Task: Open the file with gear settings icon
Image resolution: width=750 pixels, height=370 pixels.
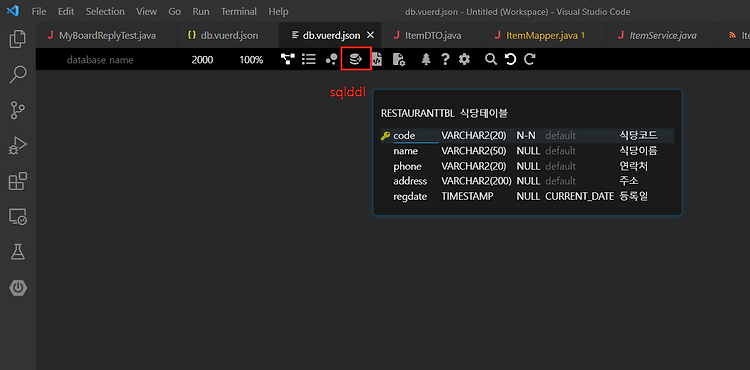Action: [x=398, y=59]
